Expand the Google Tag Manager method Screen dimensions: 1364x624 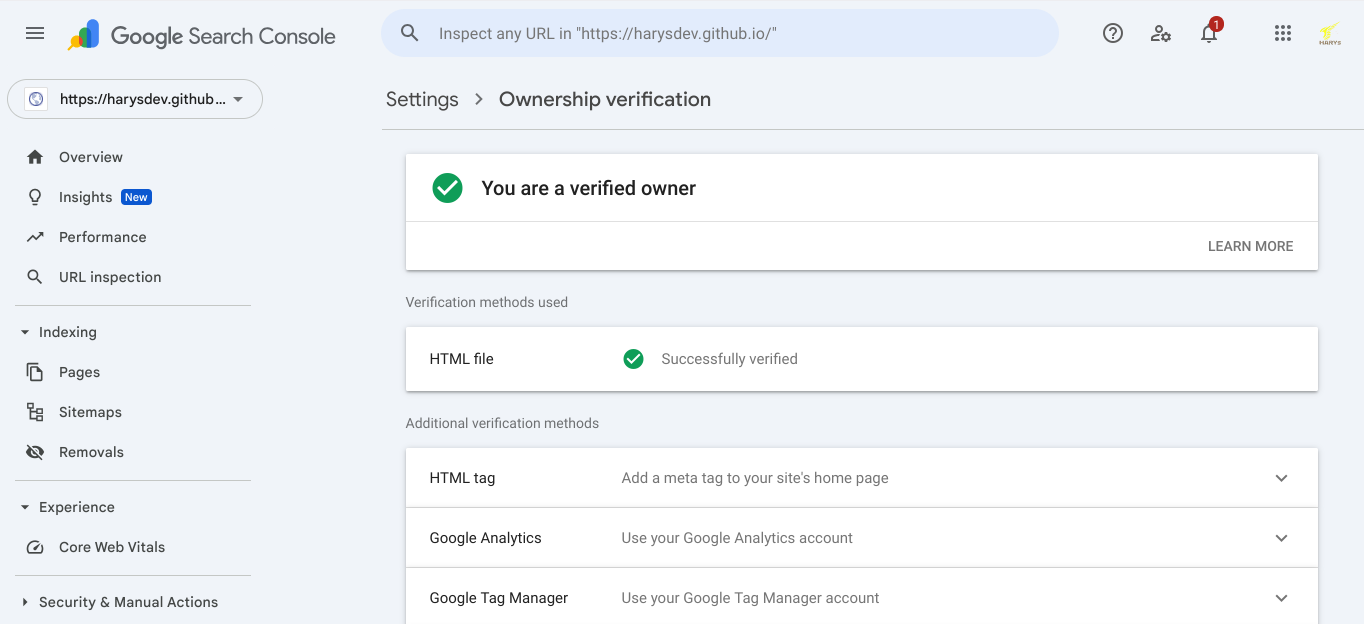pyautogui.click(x=862, y=598)
